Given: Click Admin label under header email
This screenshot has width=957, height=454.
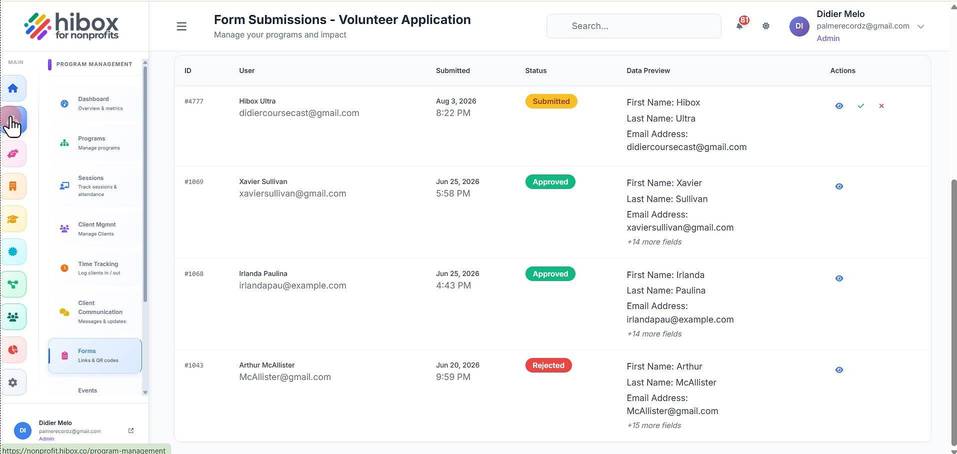Looking at the screenshot, I should click(828, 38).
